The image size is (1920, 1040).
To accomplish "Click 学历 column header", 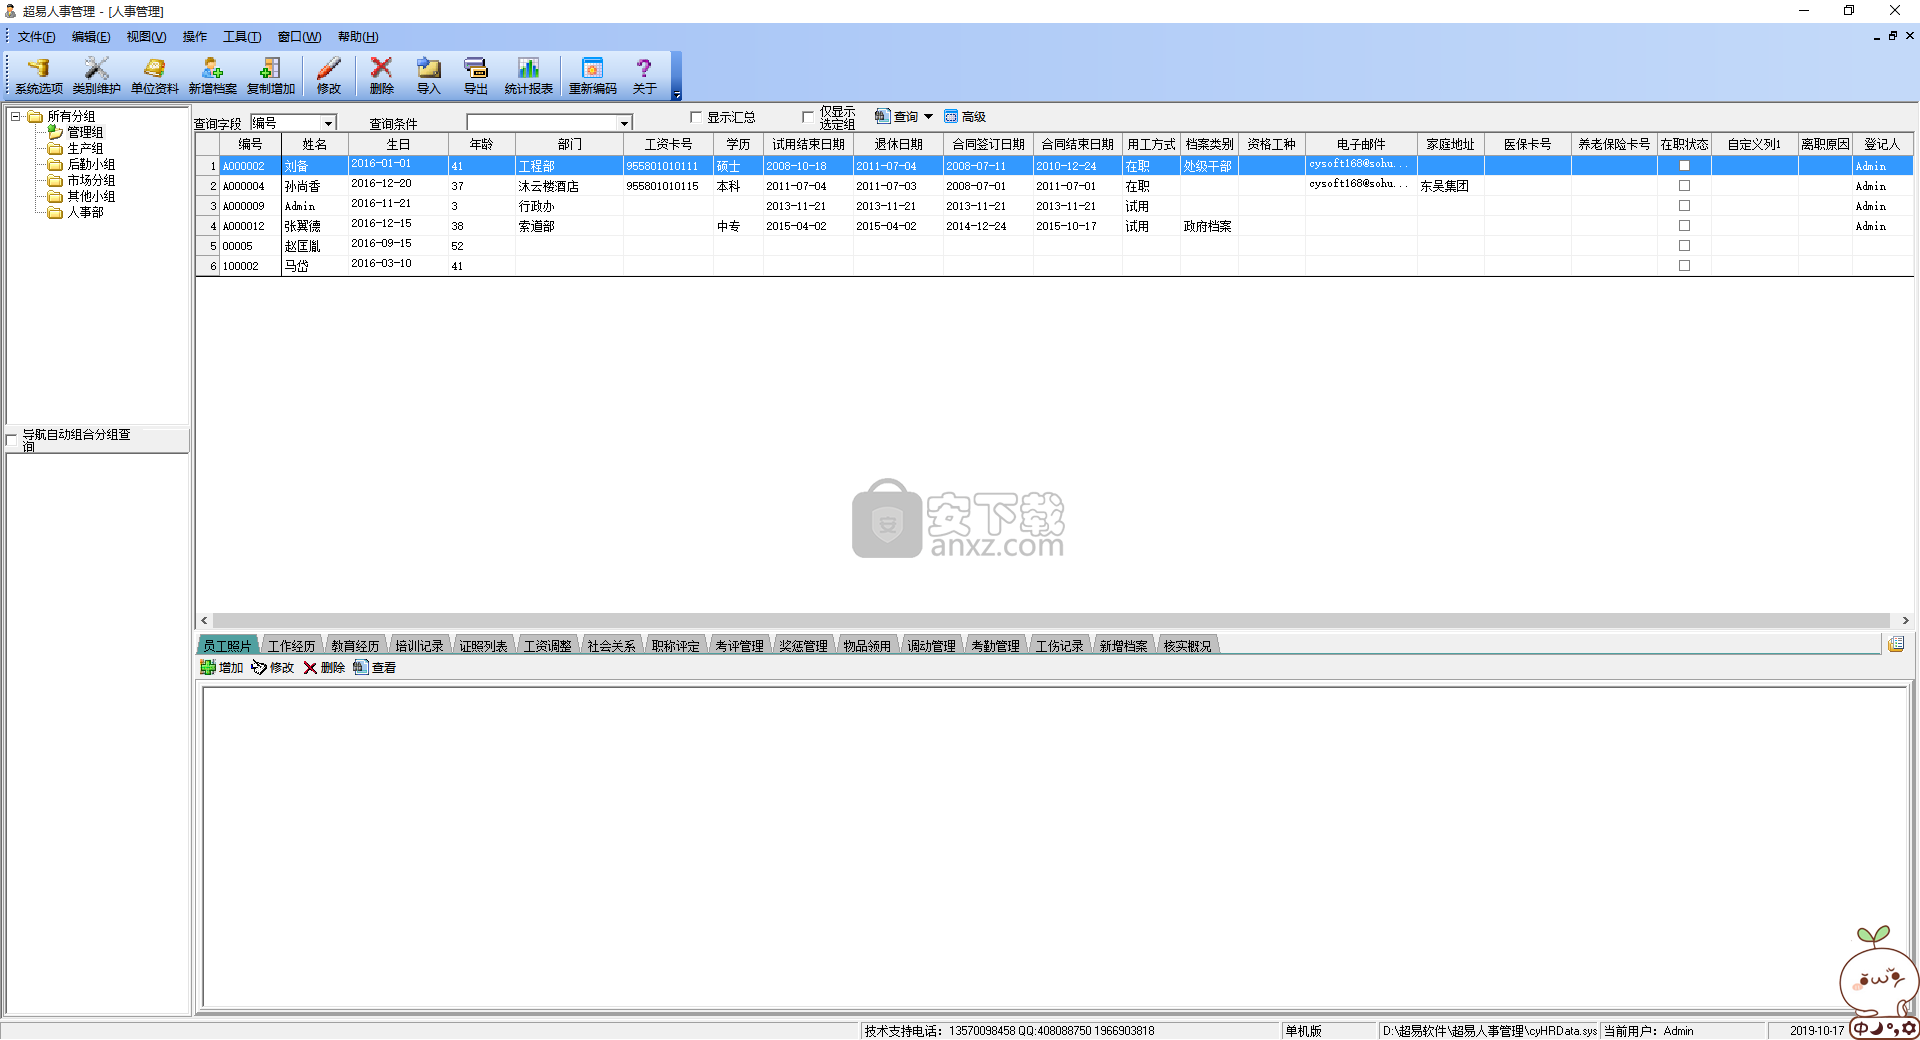I will (738, 144).
